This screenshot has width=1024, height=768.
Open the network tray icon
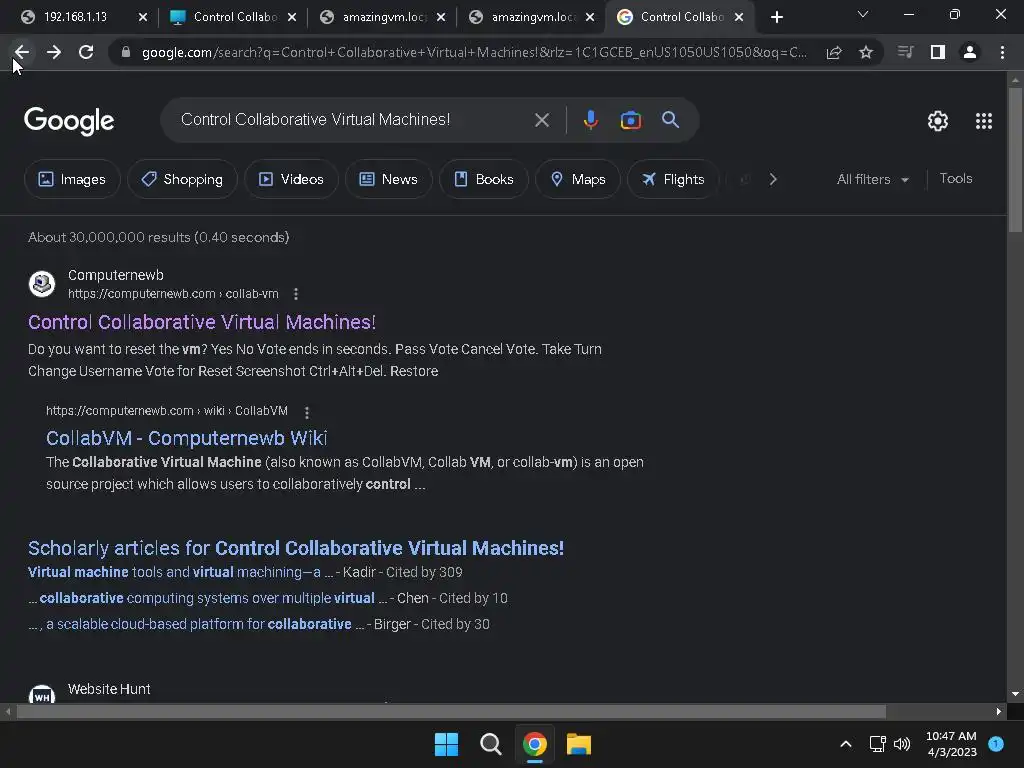point(877,744)
